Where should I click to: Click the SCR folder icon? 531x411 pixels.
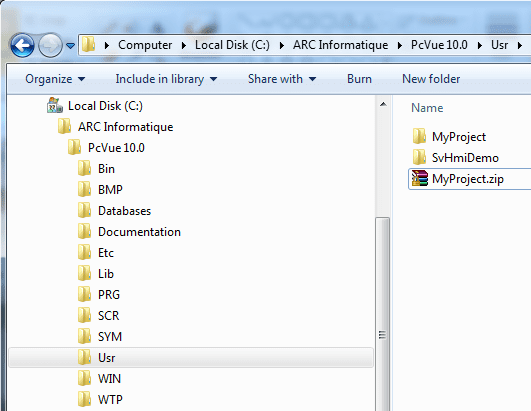[84, 315]
